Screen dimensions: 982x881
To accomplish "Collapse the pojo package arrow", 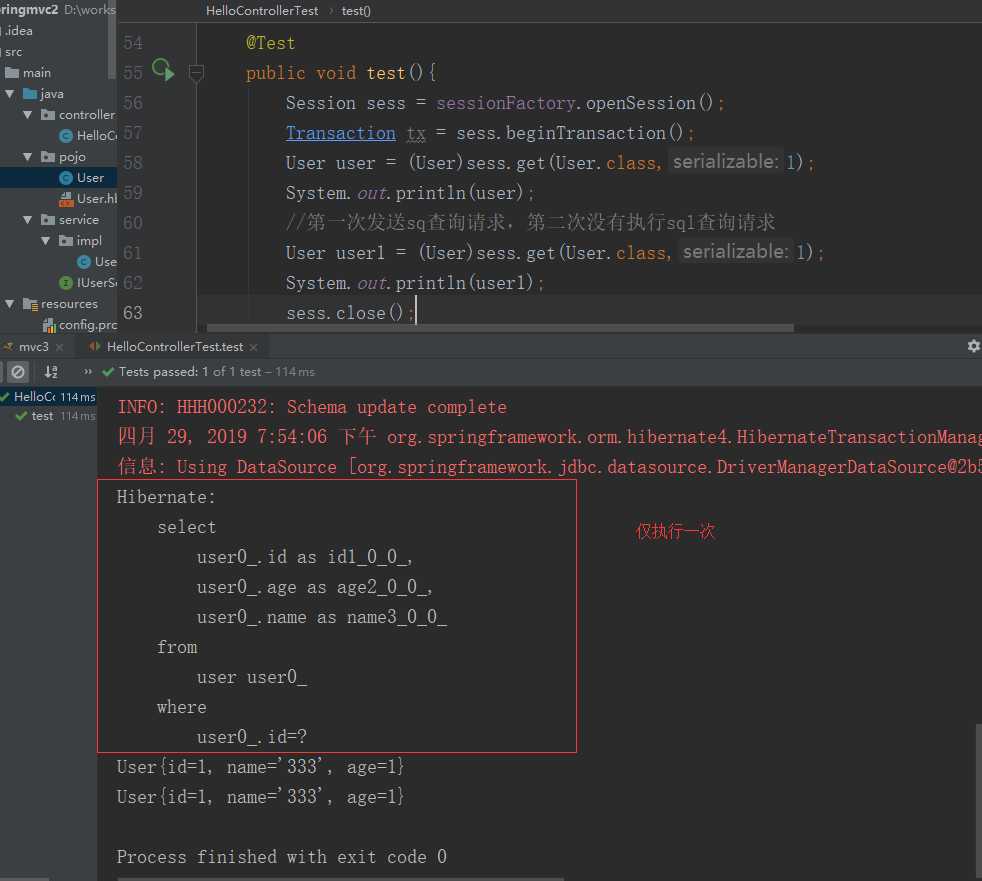I will [x=28, y=157].
